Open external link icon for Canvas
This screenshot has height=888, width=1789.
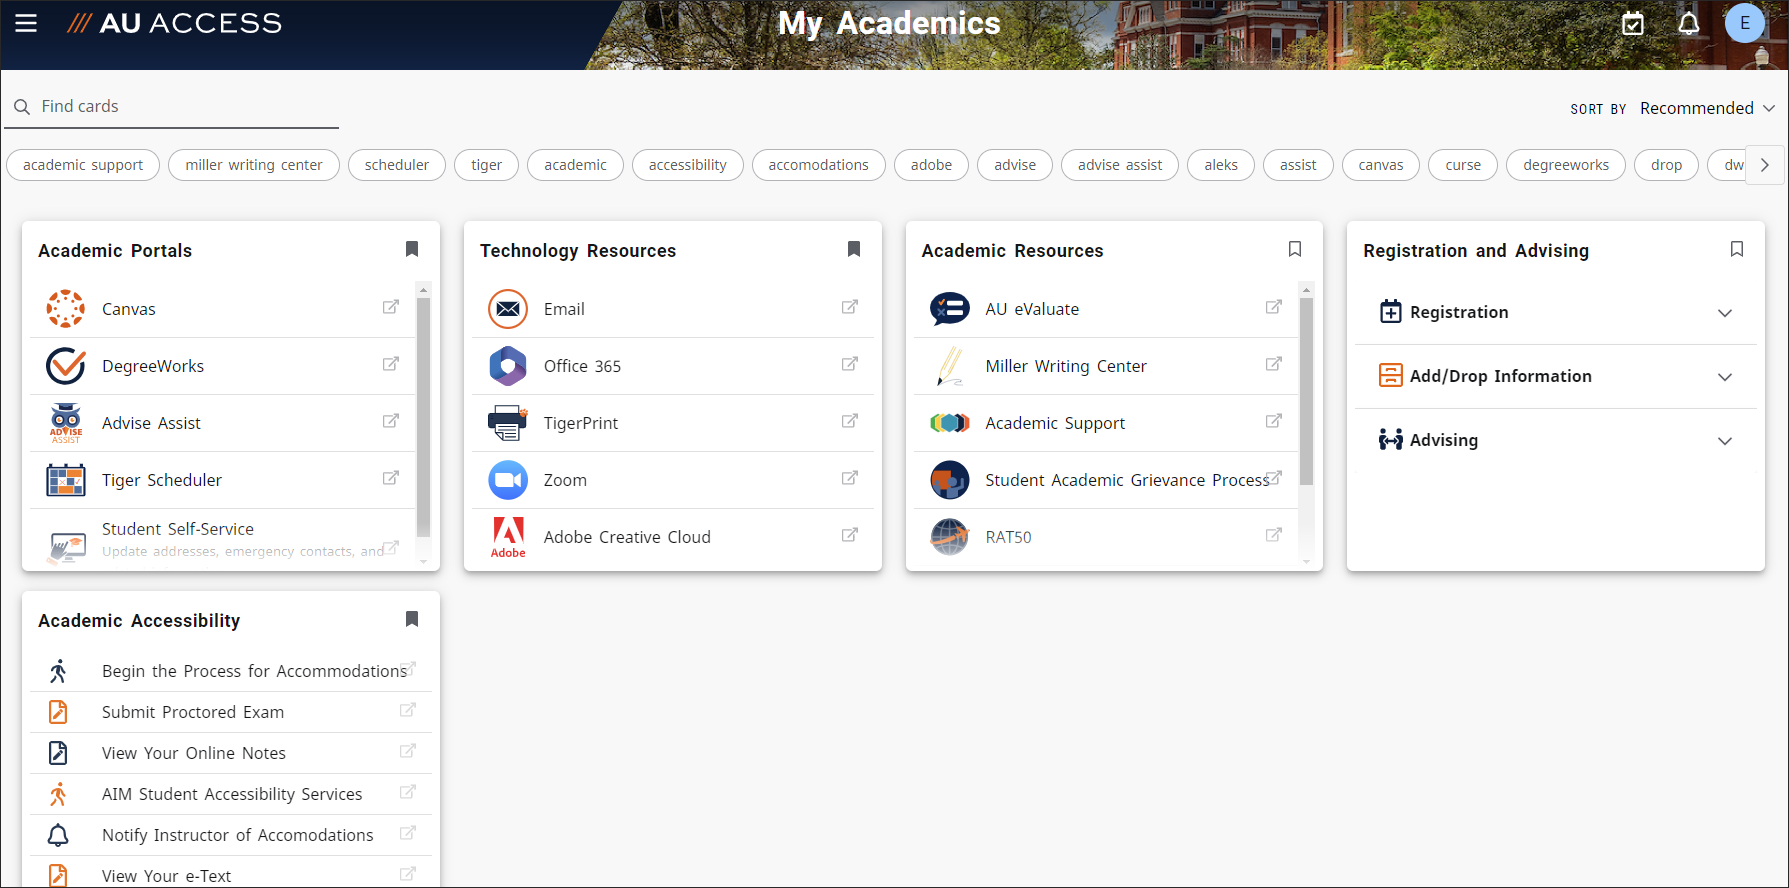tap(391, 307)
